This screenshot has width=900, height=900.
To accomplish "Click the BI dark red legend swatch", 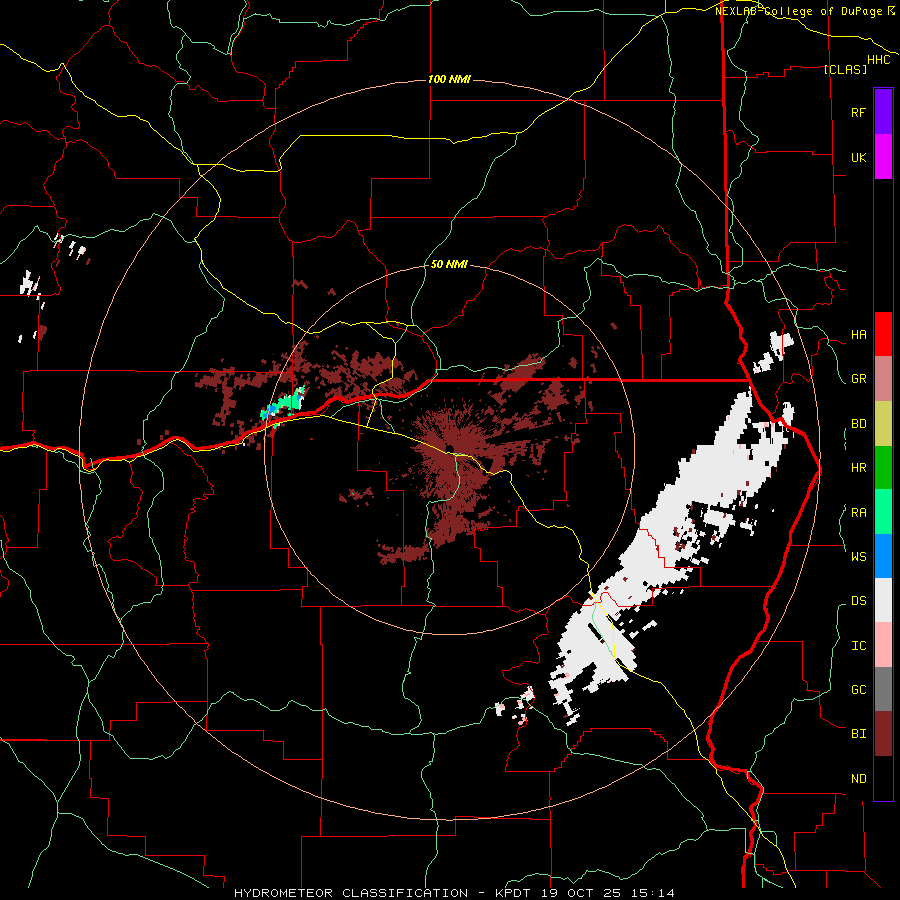I will [x=883, y=734].
